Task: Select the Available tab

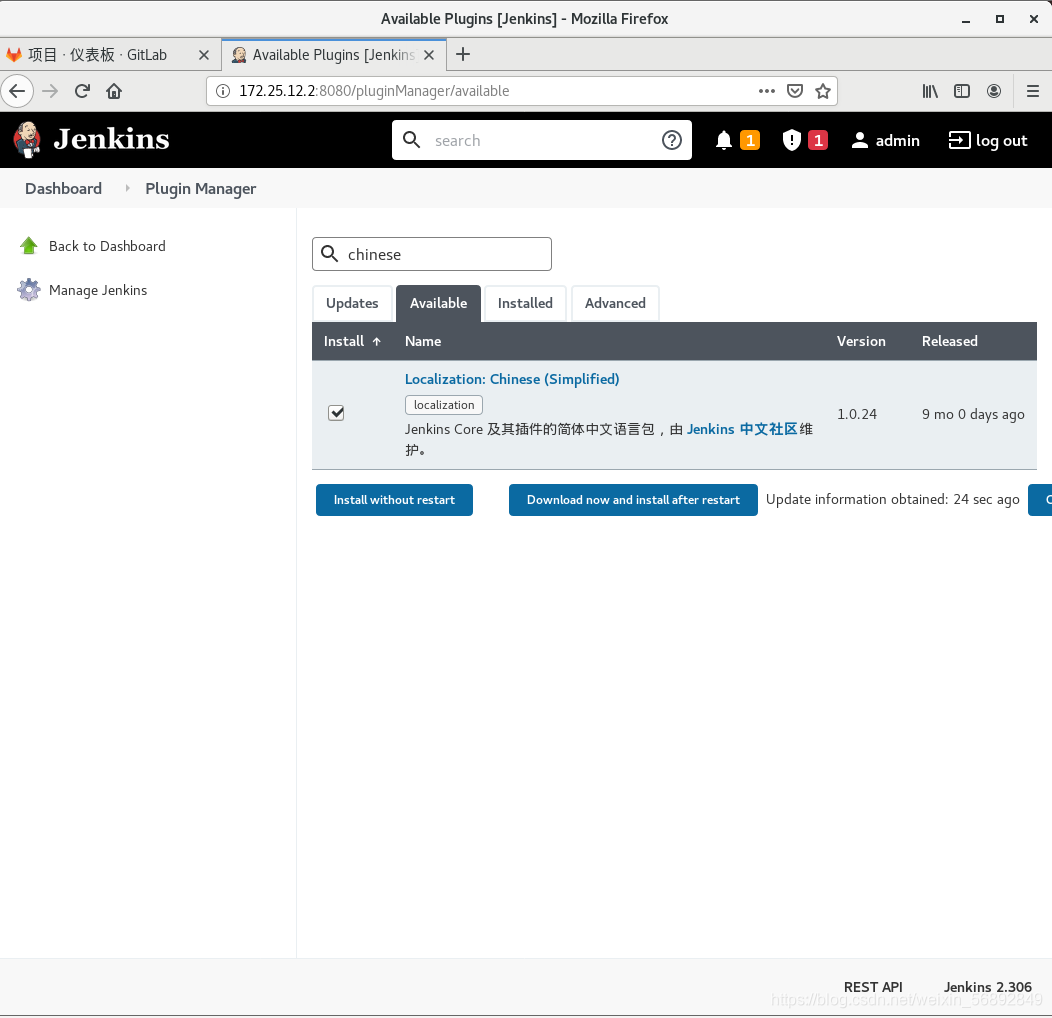Action: (x=438, y=303)
